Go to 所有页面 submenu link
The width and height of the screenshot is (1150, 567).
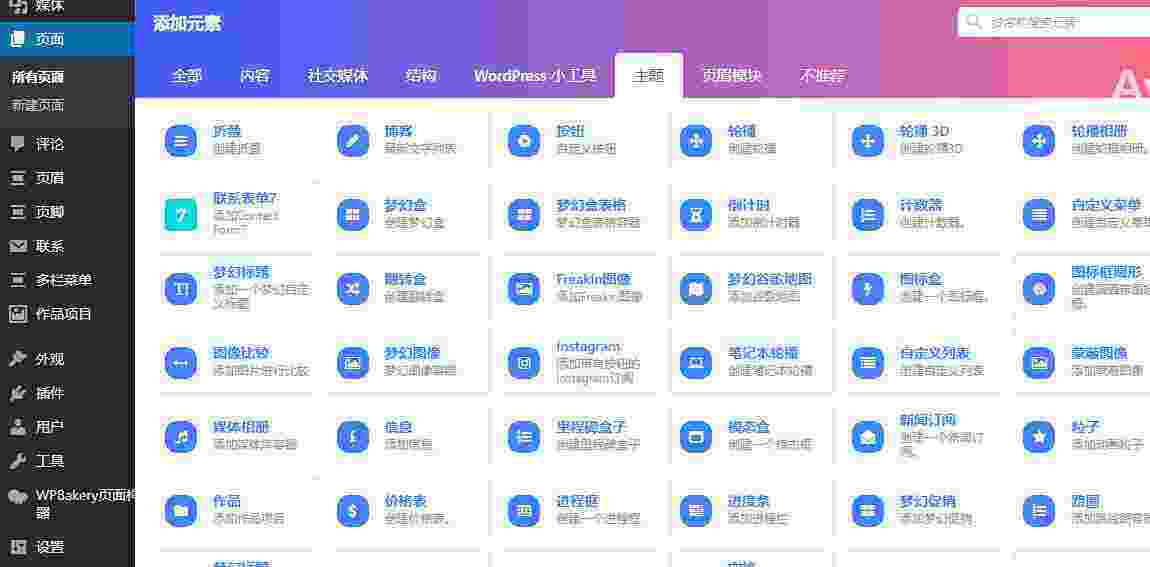[x=37, y=77]
